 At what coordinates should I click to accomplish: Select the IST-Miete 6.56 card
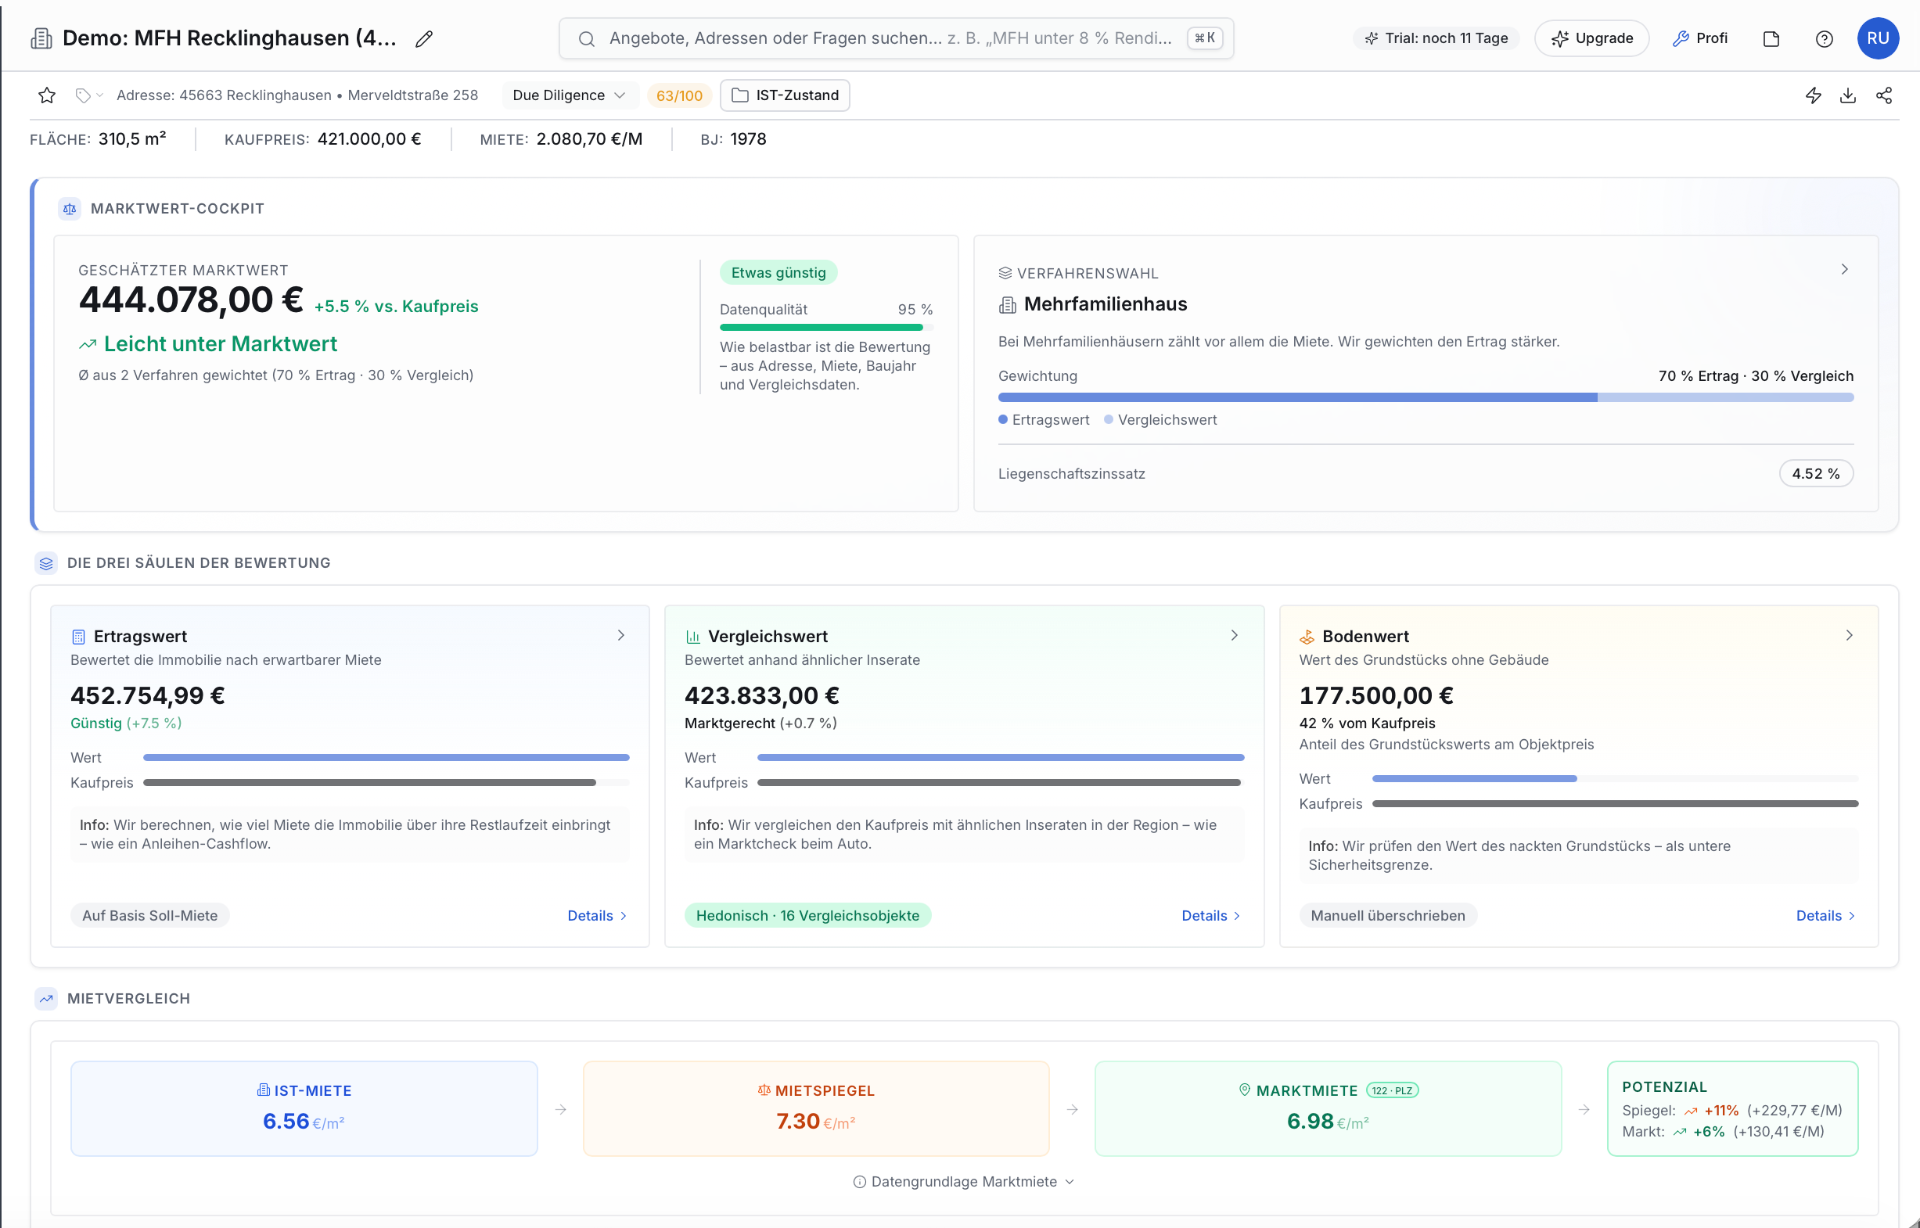coord(304,1108)
